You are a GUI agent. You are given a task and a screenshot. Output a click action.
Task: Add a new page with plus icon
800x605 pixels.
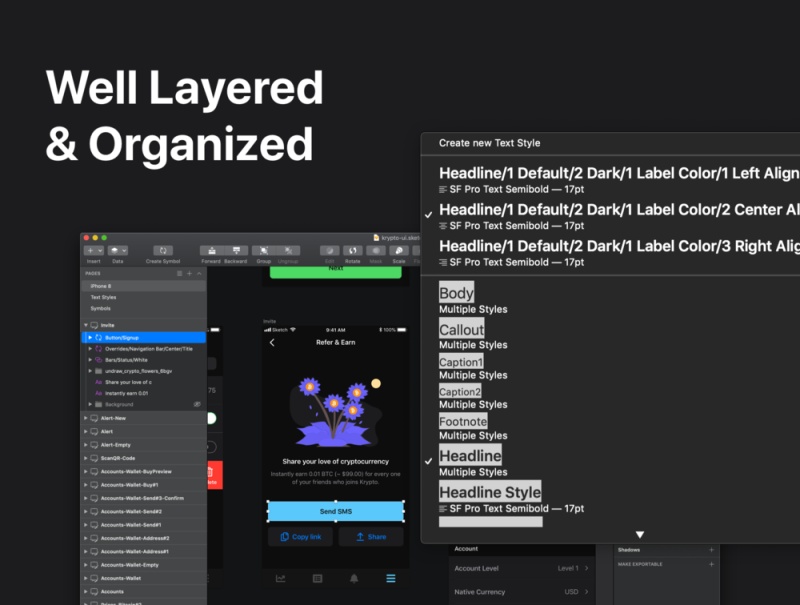coord(189,273)
